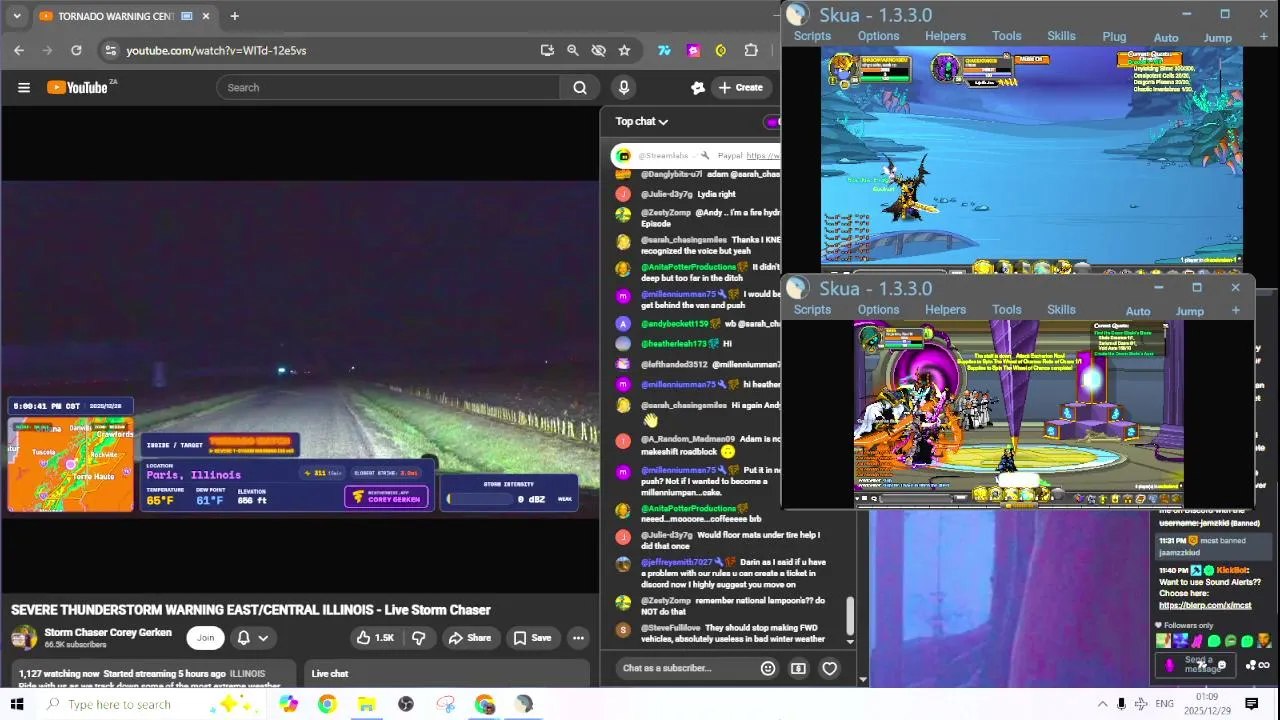Expand the Chrome tab search dropdown
Viewport: 1280px width, 720px height.
pyautogui.click(x=16, y=16)
